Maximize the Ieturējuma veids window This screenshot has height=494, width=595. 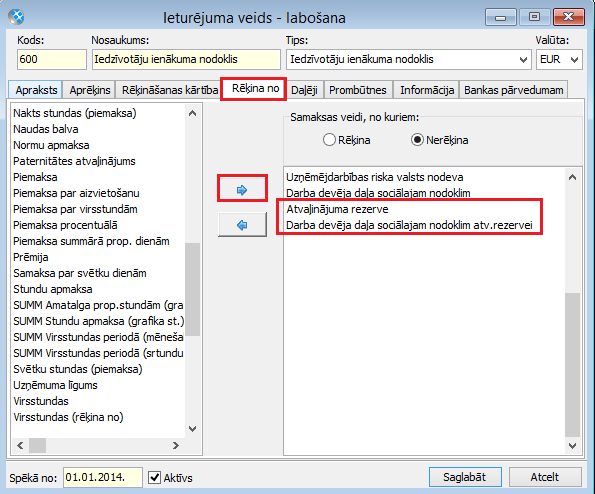[534, 17]
